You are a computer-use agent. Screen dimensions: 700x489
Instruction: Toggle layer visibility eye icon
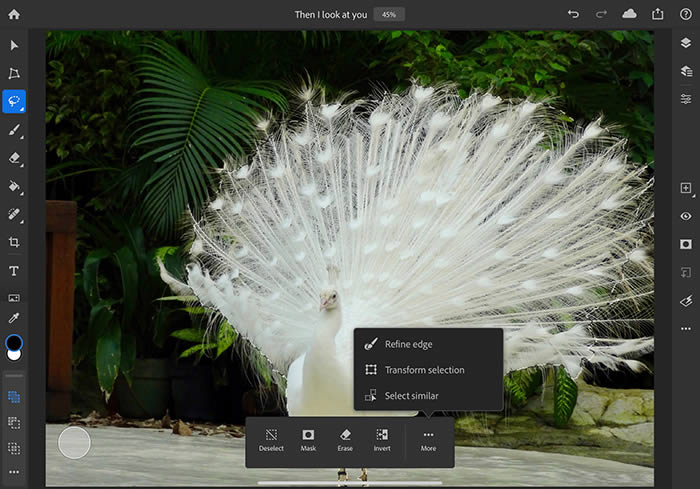pyautogui.click(x=685, y=216)
